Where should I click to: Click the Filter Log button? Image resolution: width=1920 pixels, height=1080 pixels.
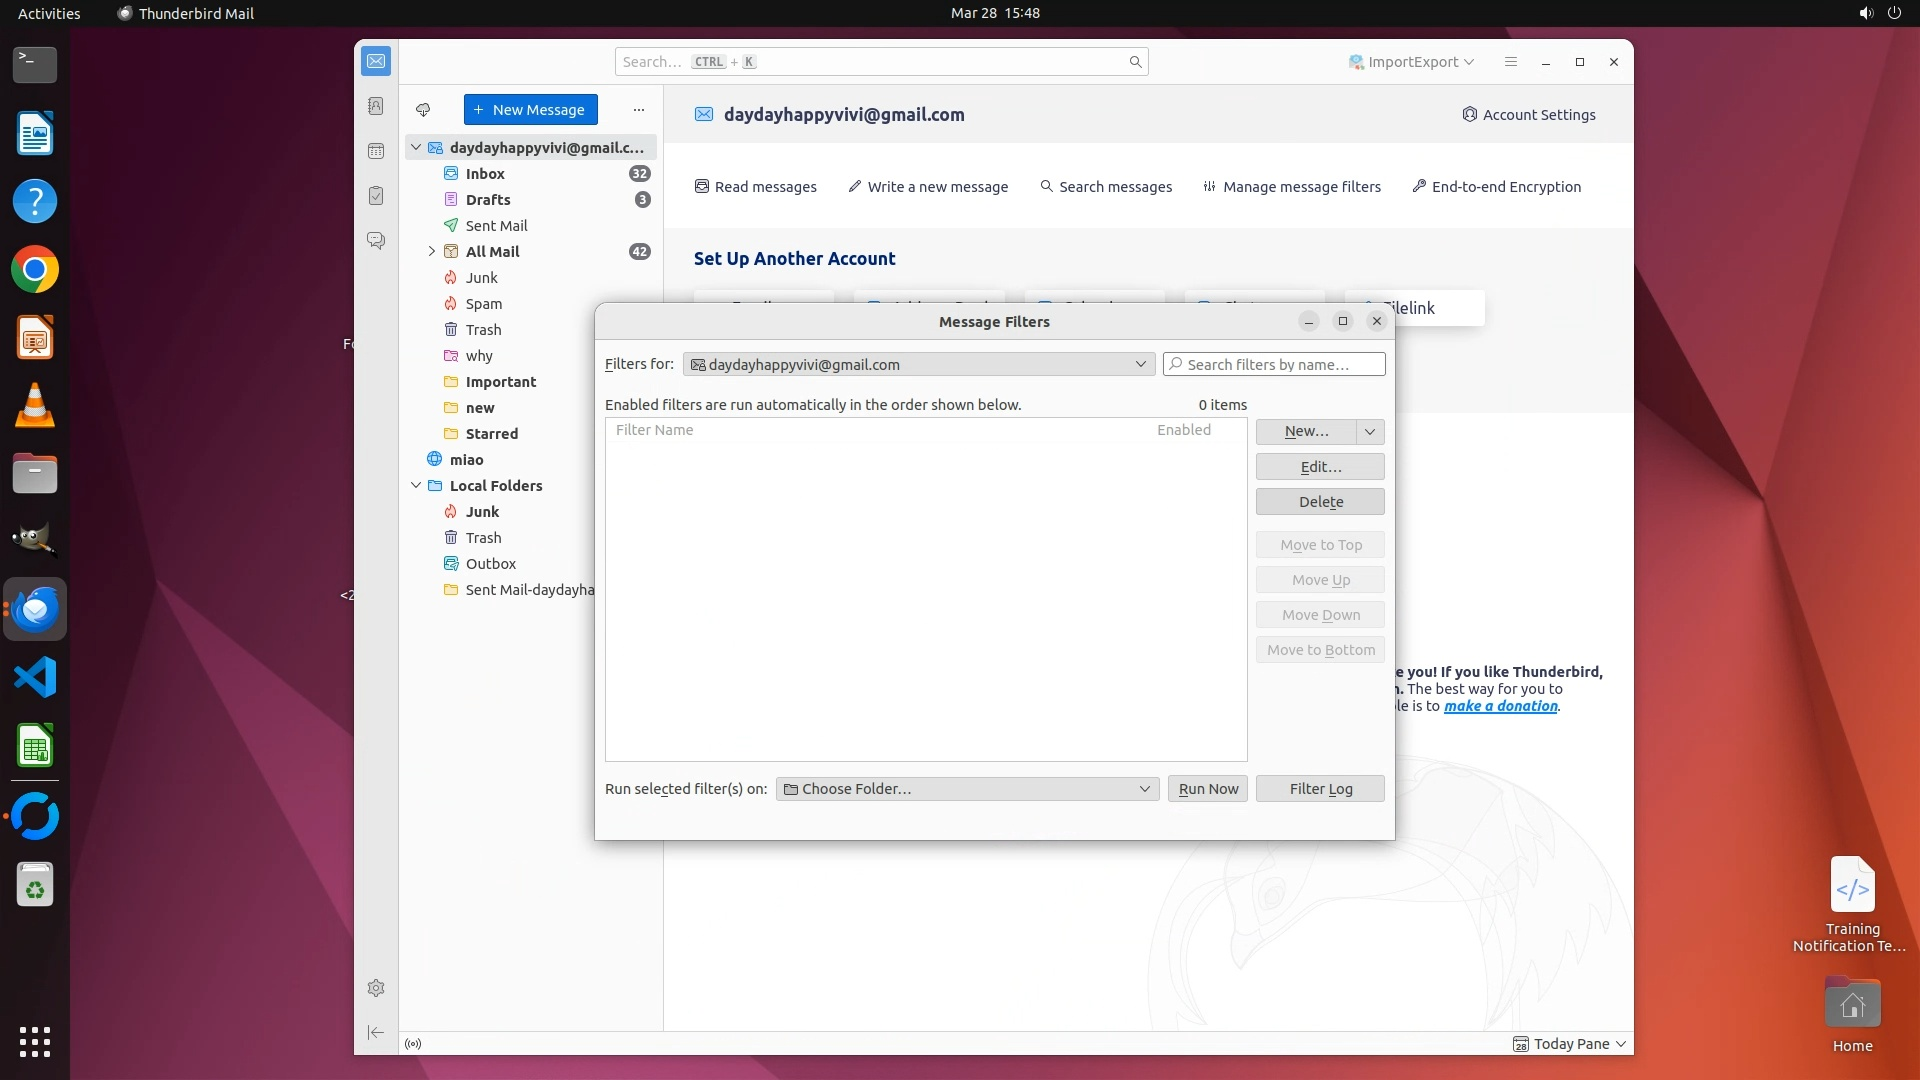pyautogui.click(x=1320, y=789)
